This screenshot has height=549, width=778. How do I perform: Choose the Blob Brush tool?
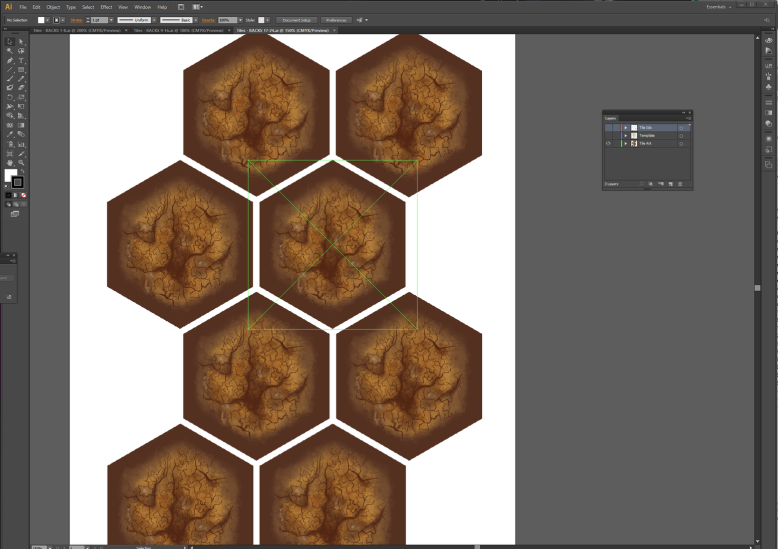click(9, 88)
